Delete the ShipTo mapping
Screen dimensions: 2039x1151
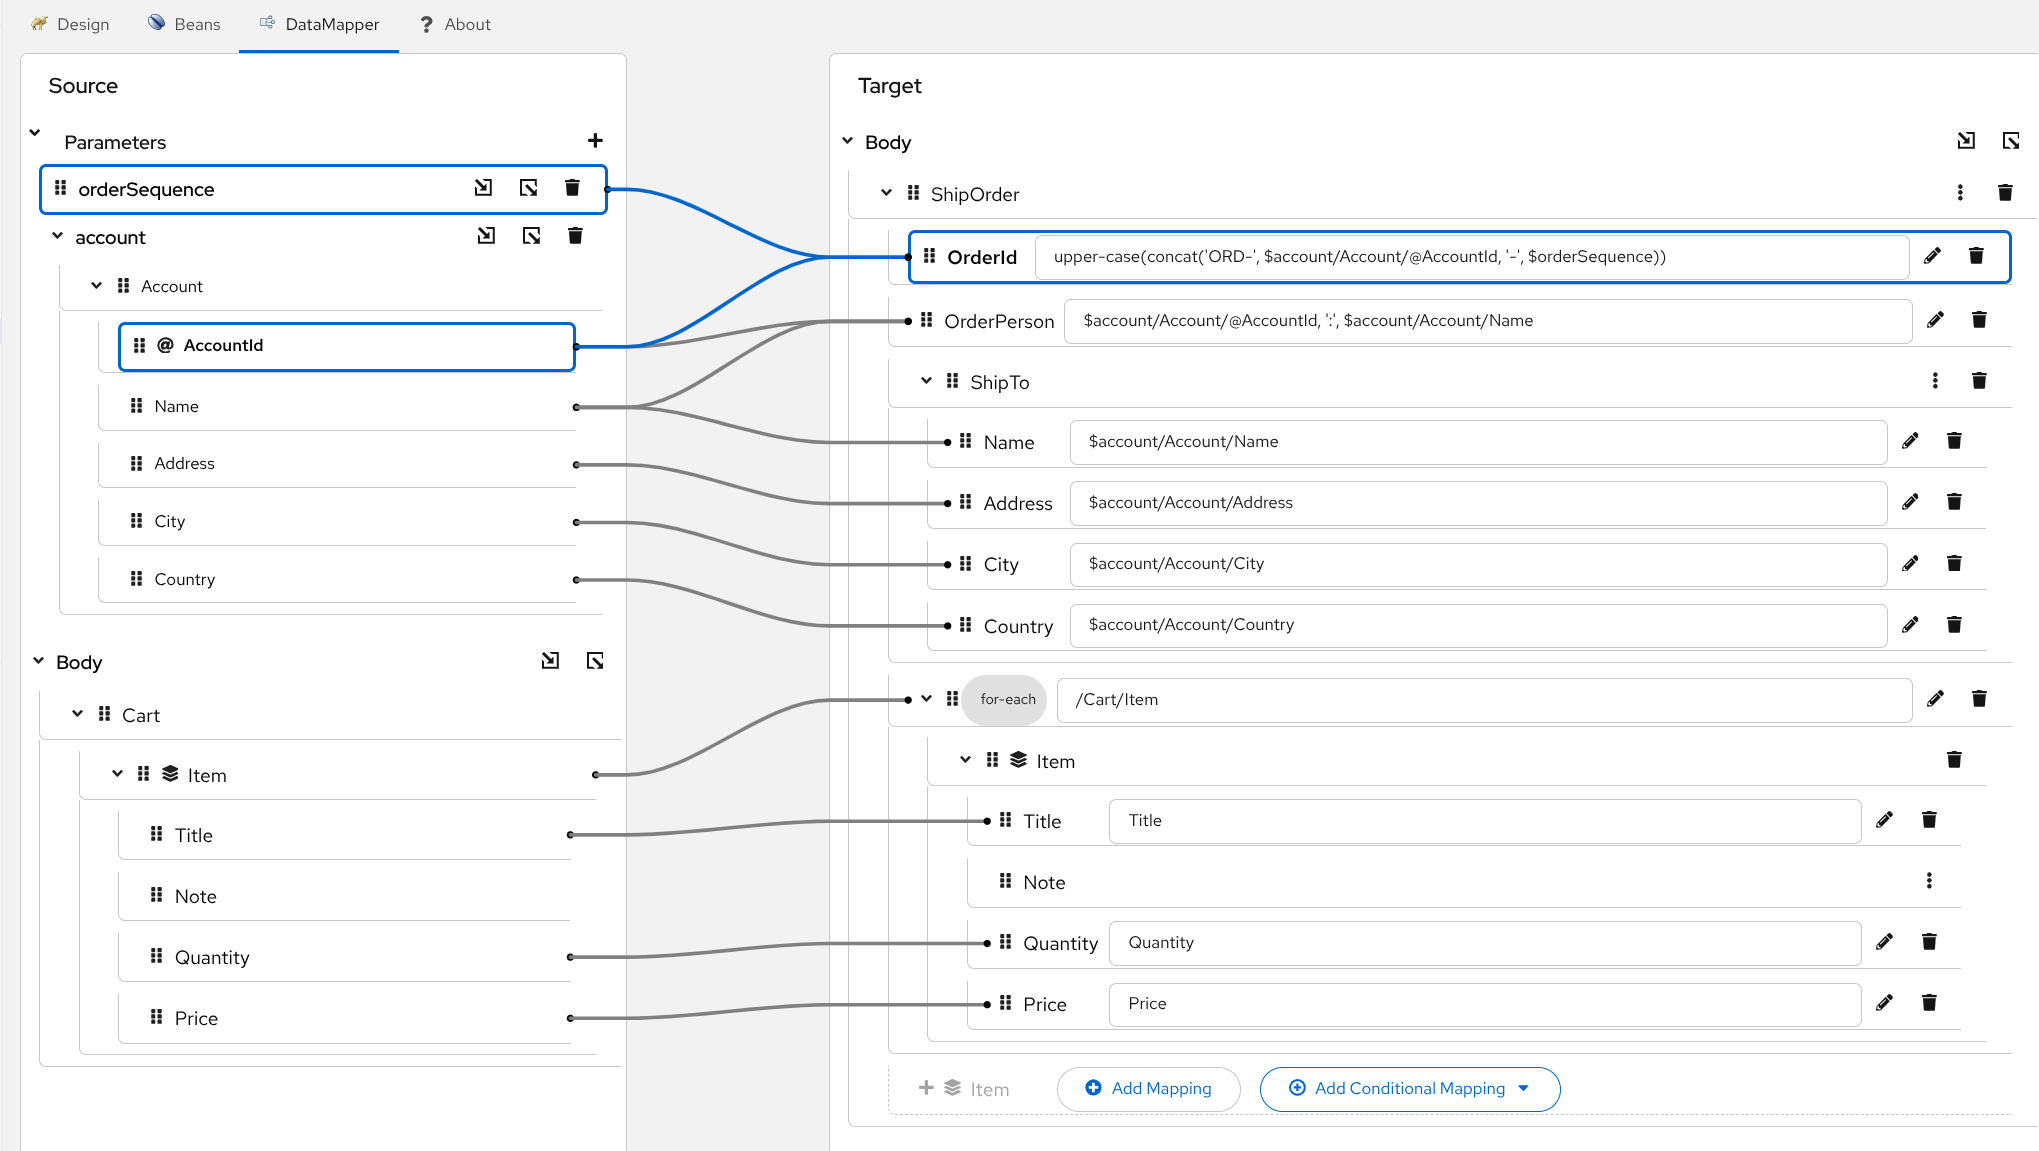1979,380
